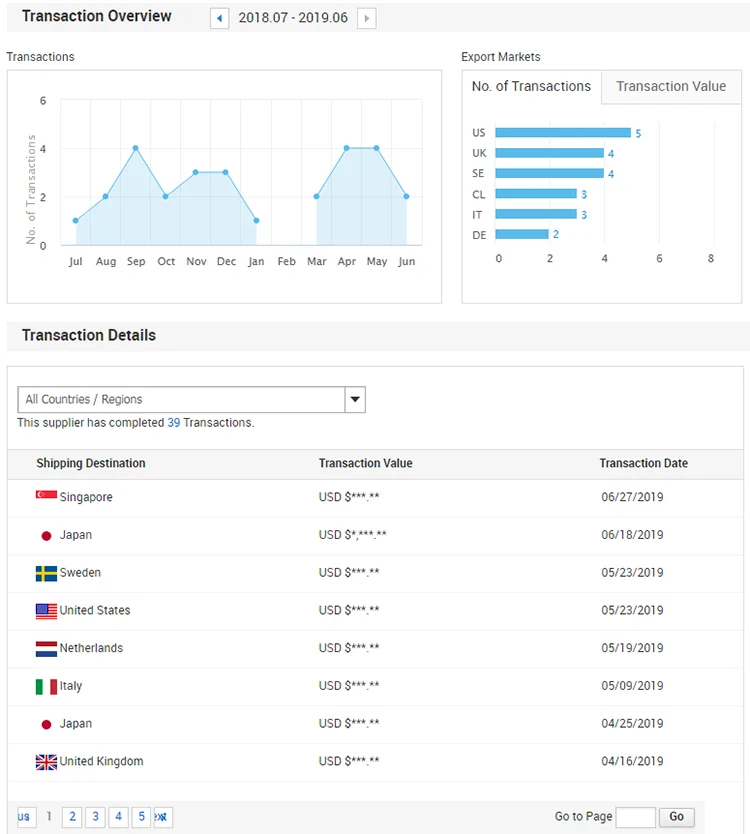Open page 4 in the pagination
750x834 pixels.
click(x=118, y=817)
